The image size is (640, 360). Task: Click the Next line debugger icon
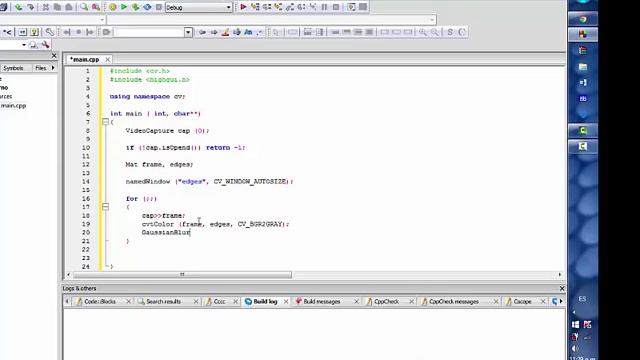(267, 7)
